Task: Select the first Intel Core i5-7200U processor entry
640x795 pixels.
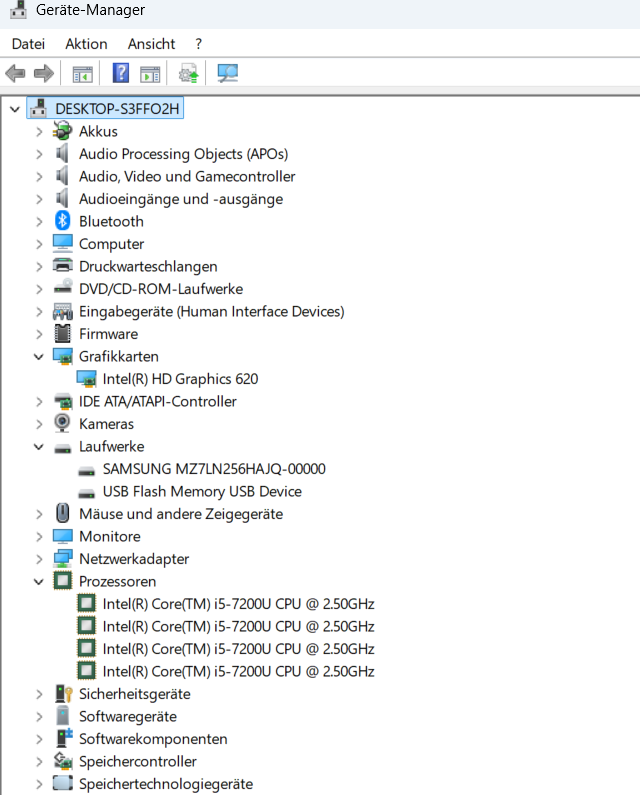Action: click(238, 604)
